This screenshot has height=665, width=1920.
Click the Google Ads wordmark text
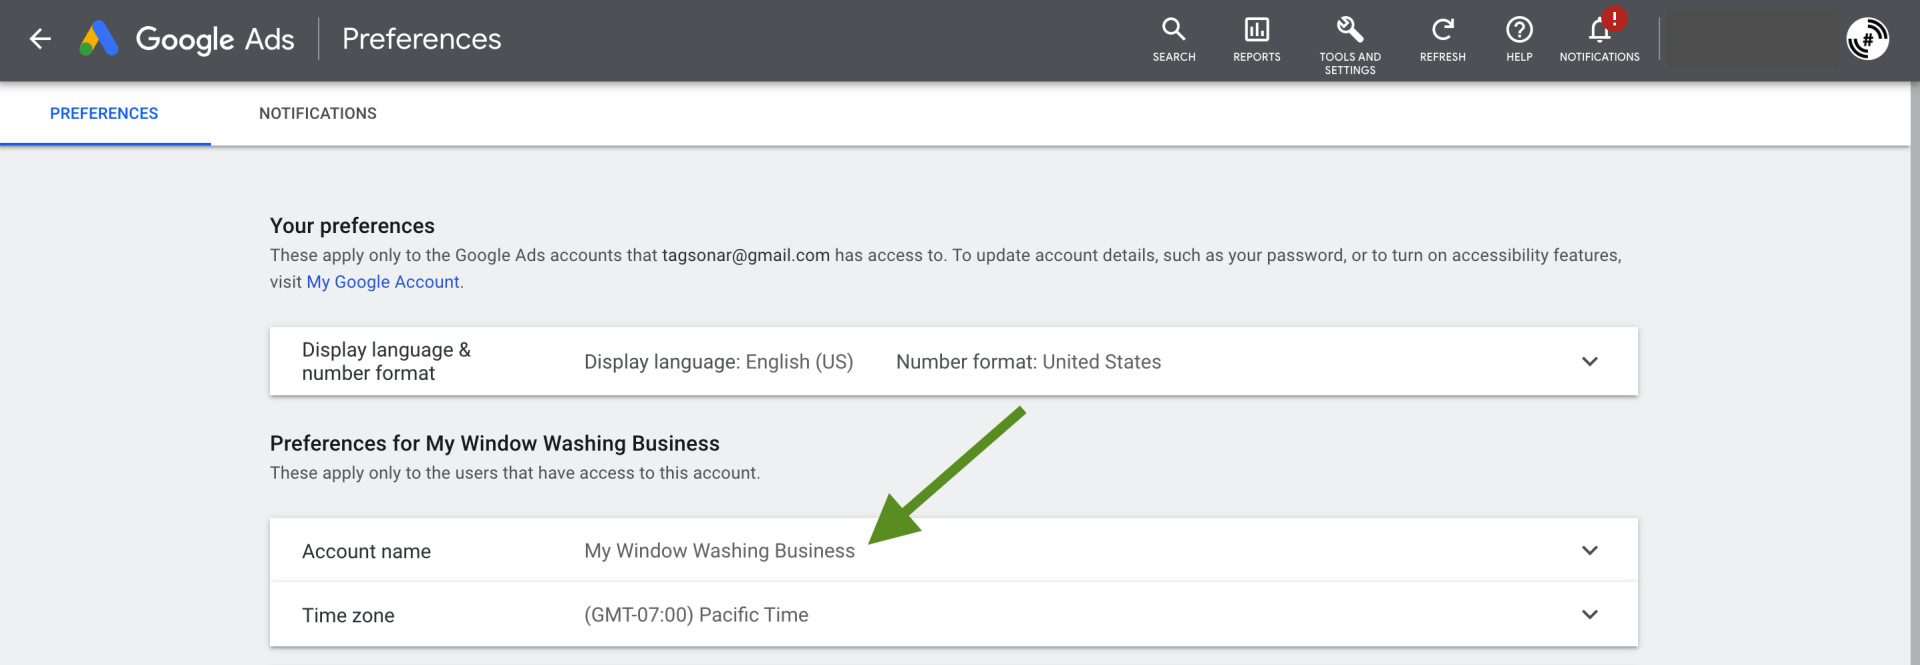point(215,40)
